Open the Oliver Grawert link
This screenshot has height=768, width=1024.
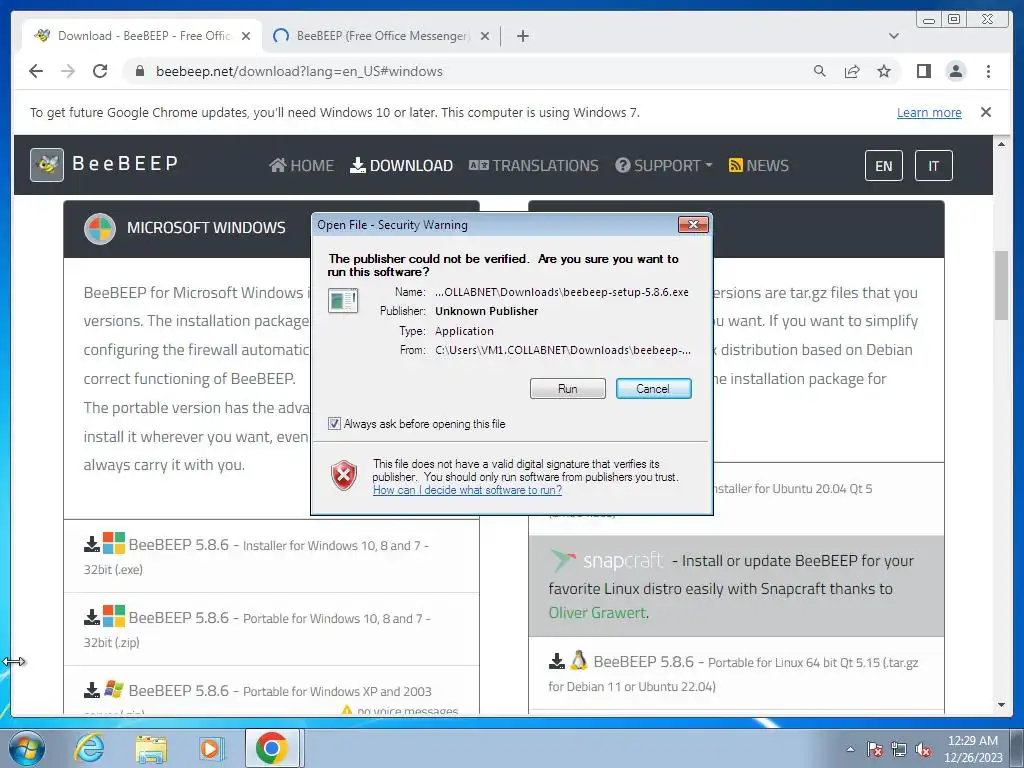597,613
